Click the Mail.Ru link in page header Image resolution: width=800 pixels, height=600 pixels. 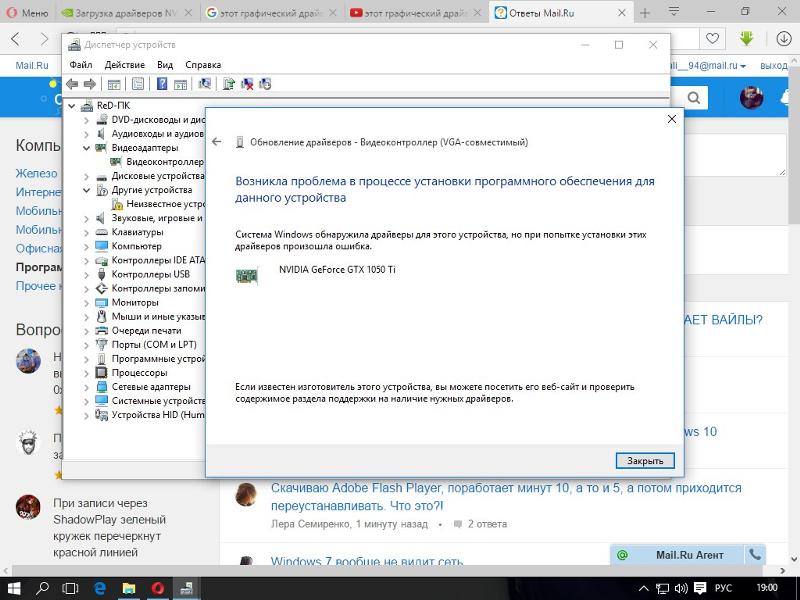(32, 65)
